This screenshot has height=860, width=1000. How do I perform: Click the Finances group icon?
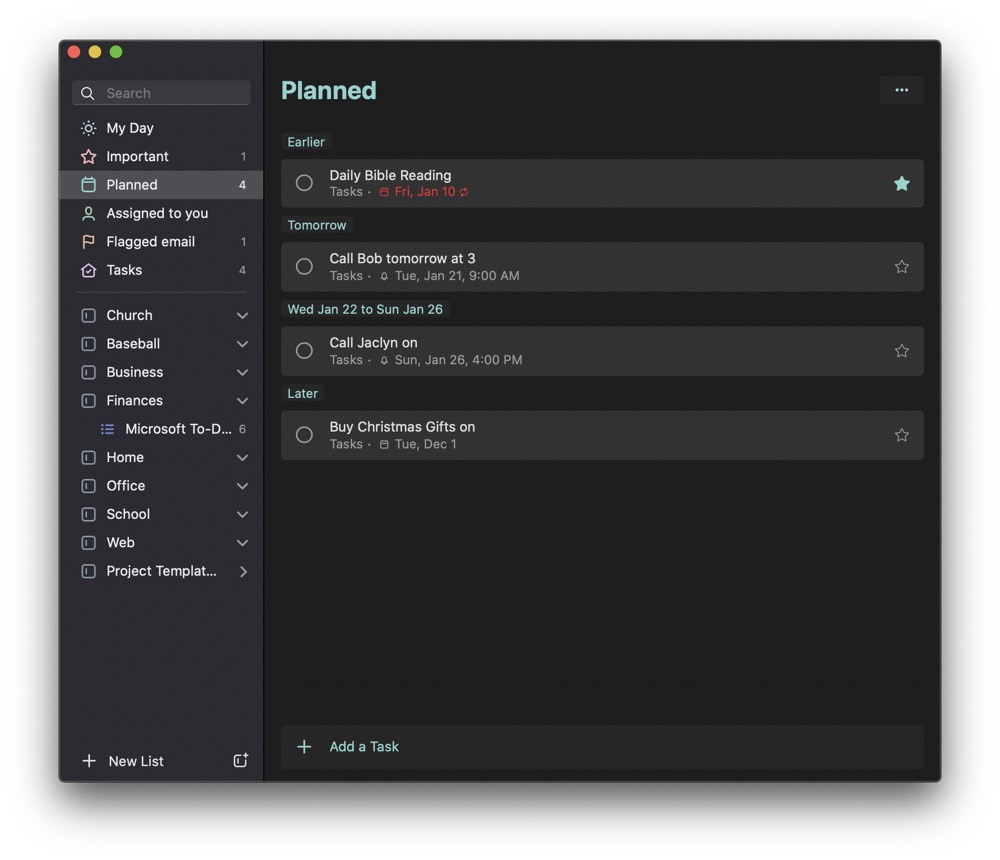tap(89, 401)
